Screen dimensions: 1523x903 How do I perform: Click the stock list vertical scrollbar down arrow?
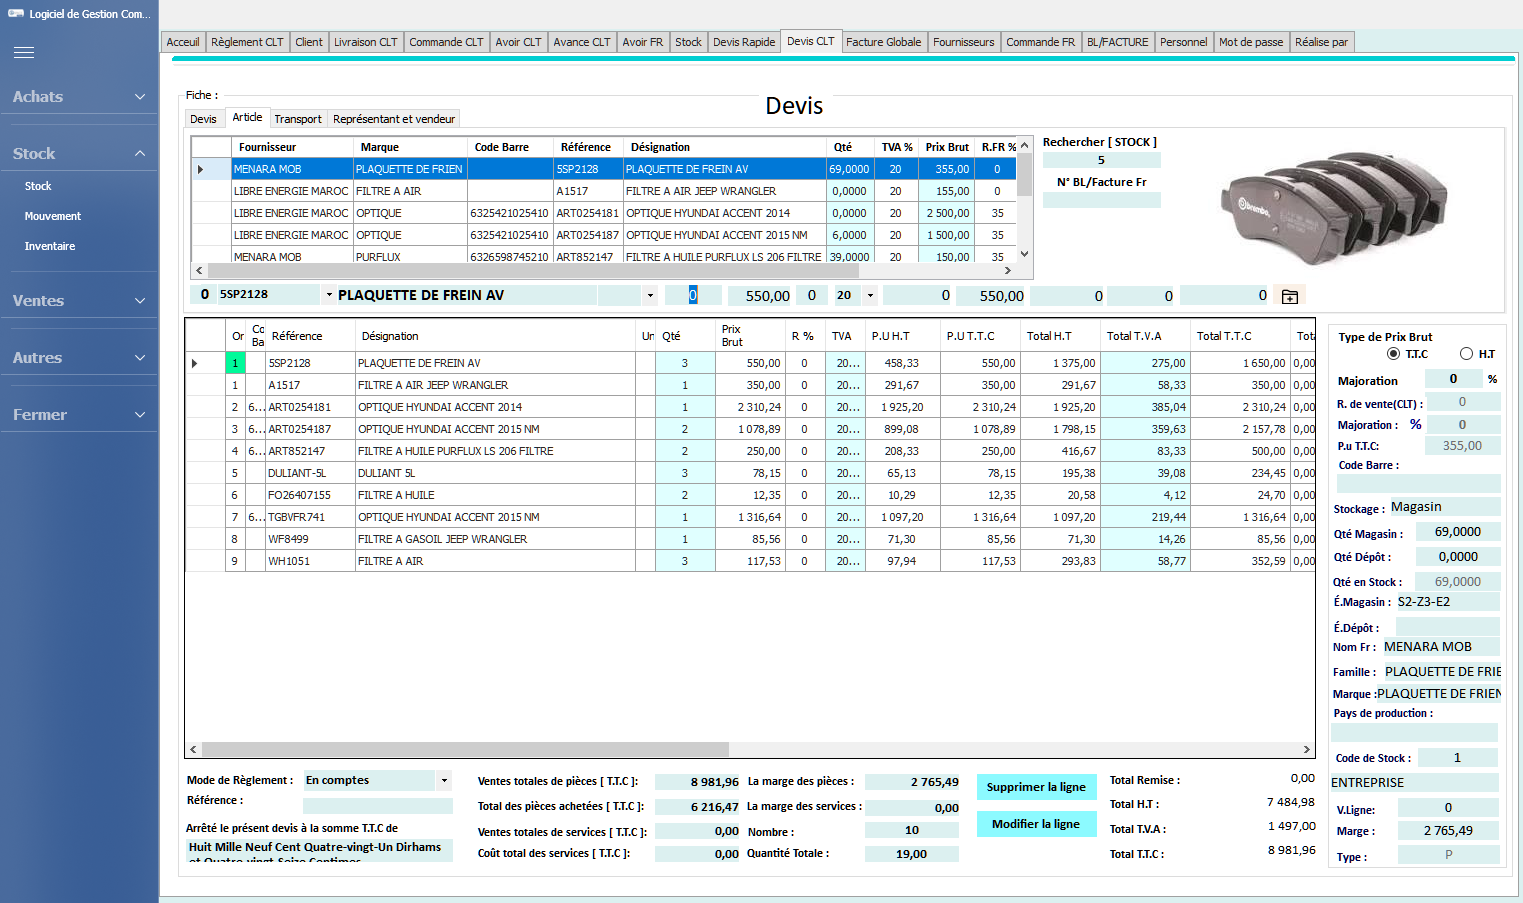[1024, 255]
